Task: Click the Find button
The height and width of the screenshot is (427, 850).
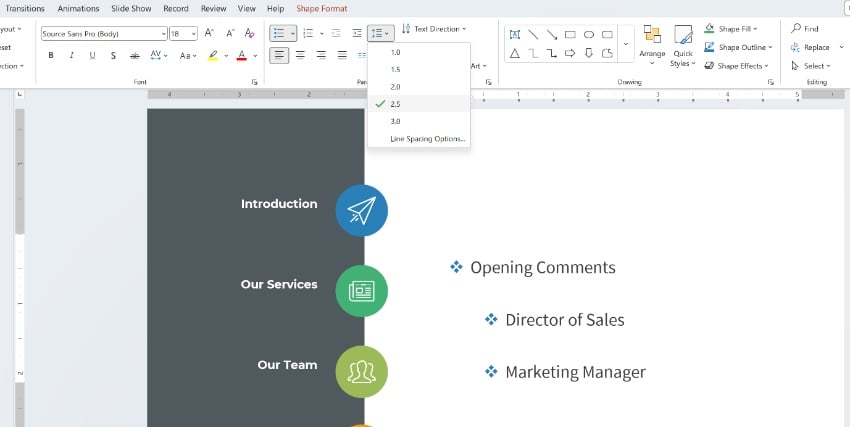Action: coord(806,29)
